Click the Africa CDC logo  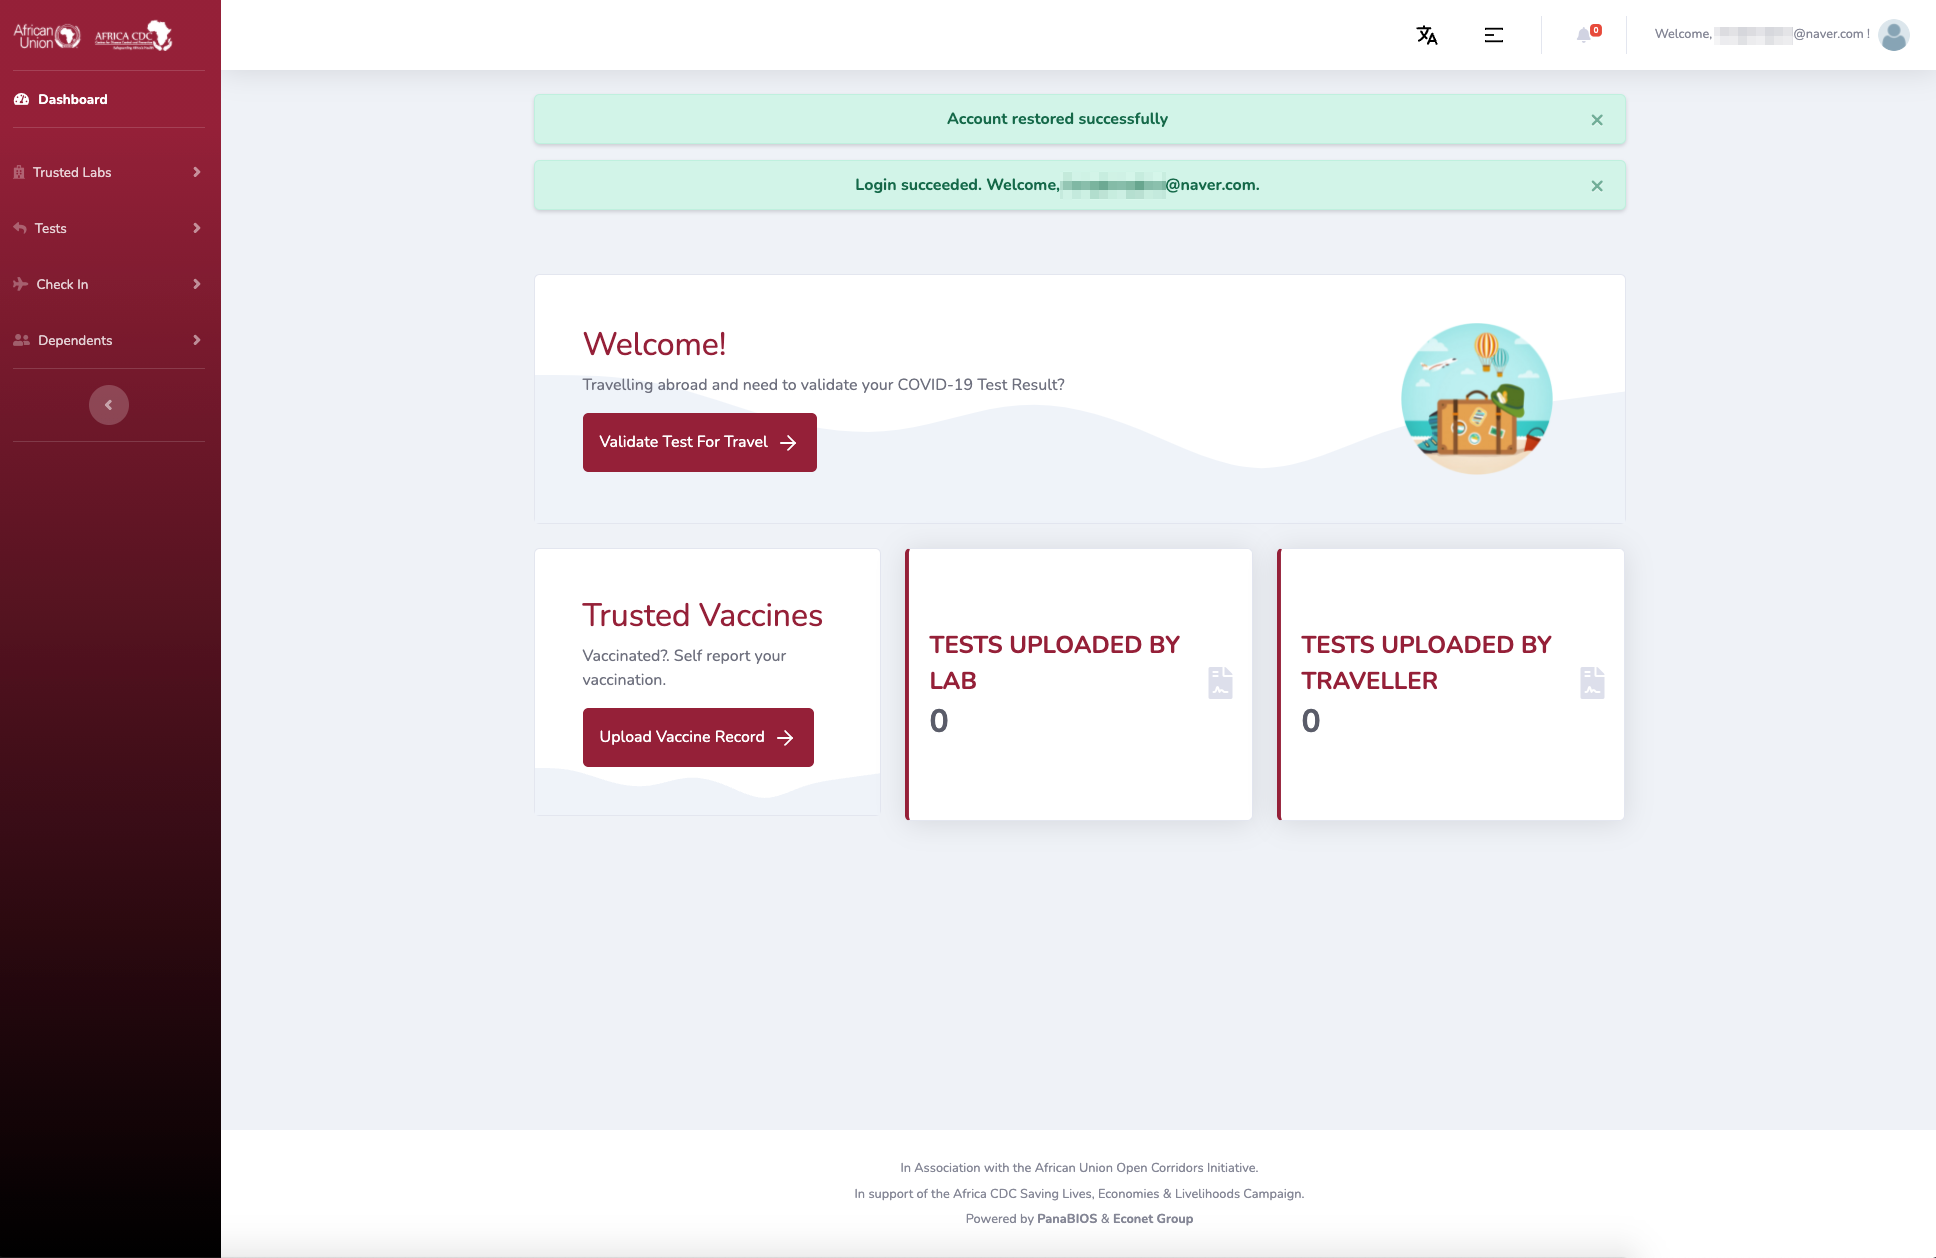tap(133, 36)
